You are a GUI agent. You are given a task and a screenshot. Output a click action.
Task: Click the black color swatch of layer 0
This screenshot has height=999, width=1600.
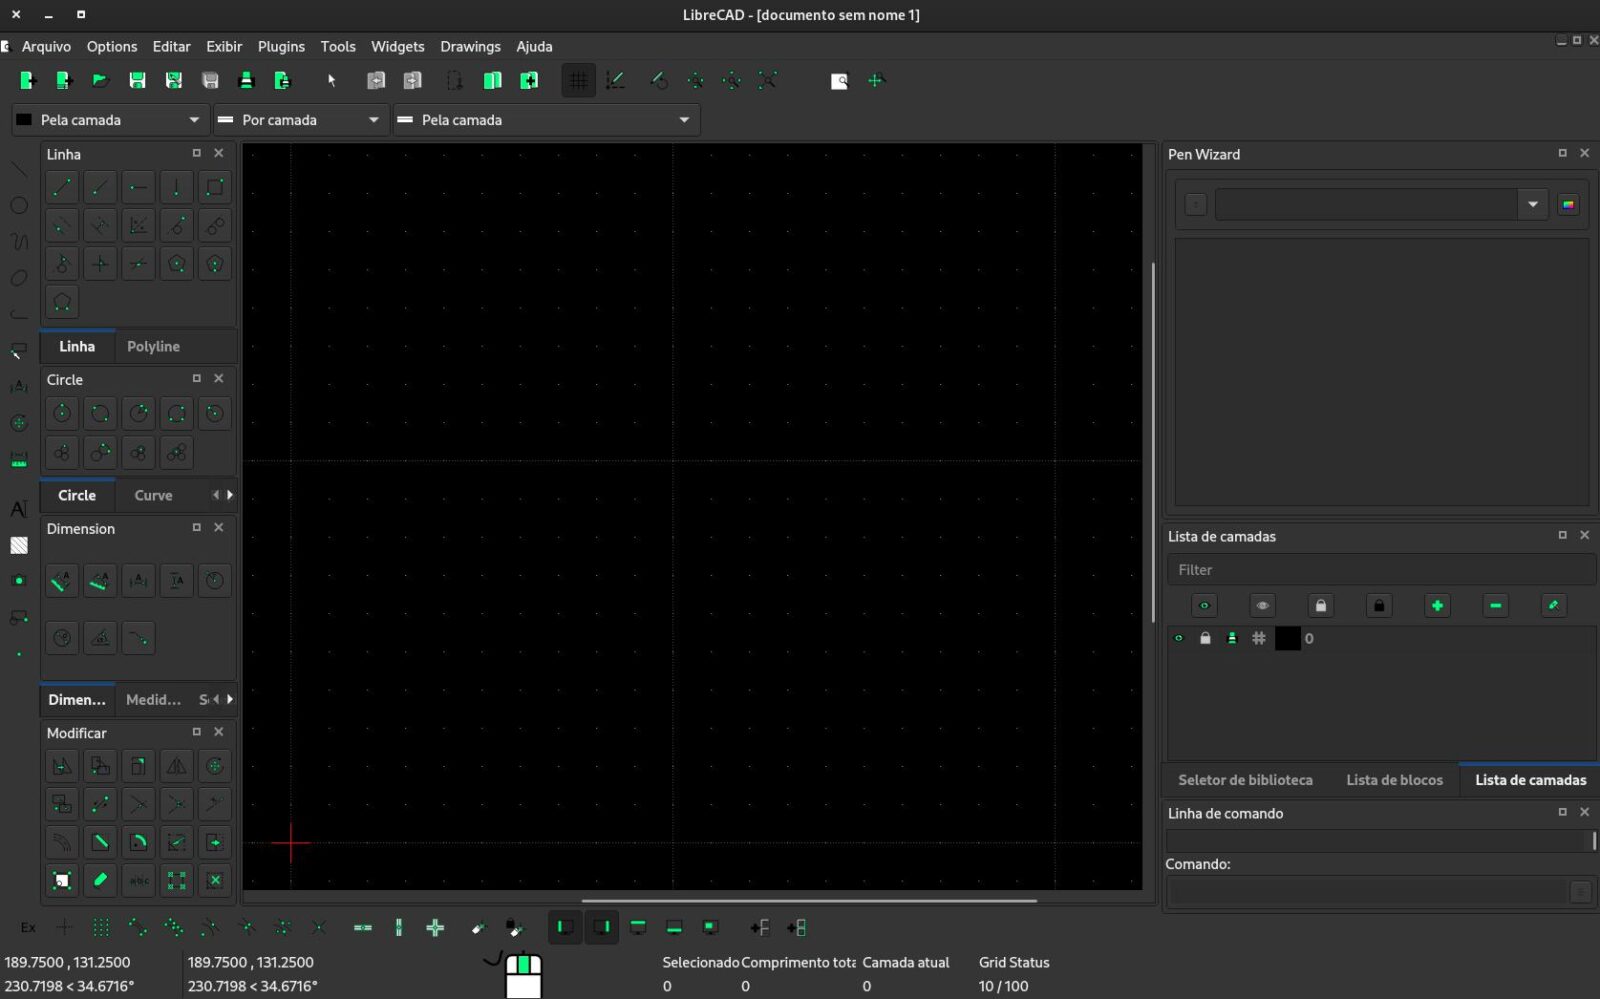pyautogui.click(x=1287, y=638)
